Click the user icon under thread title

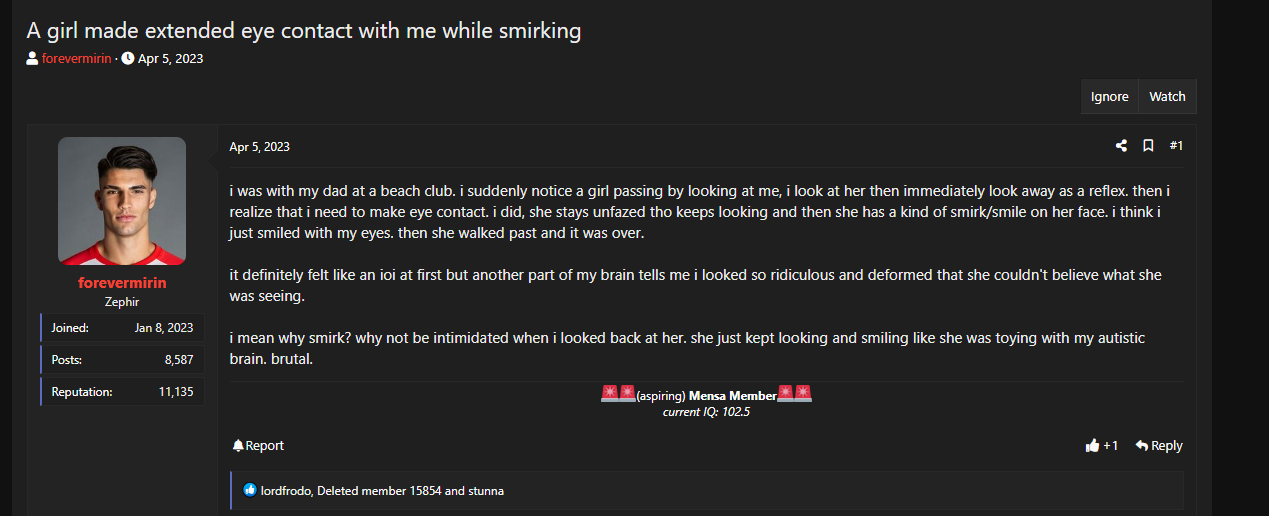(x=33, y=58)
